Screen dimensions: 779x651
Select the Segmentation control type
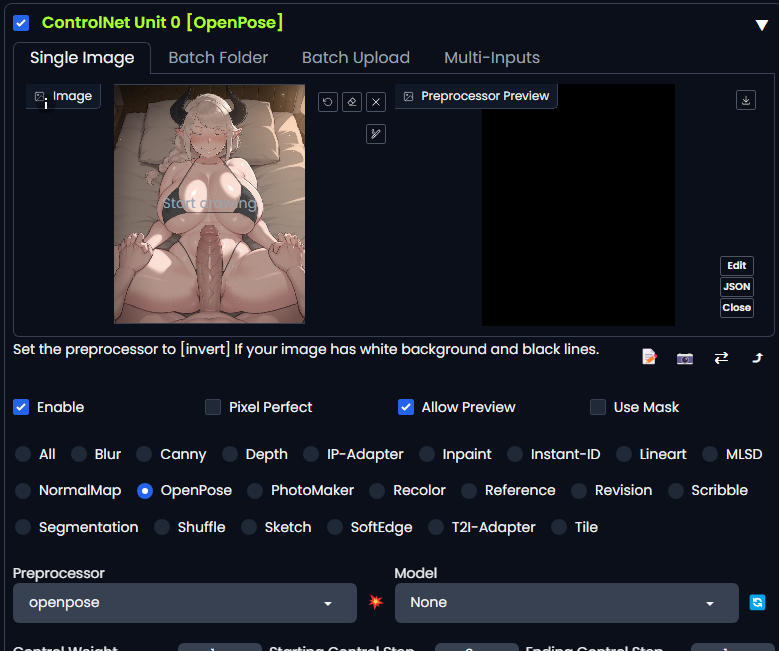click(23, 527)
